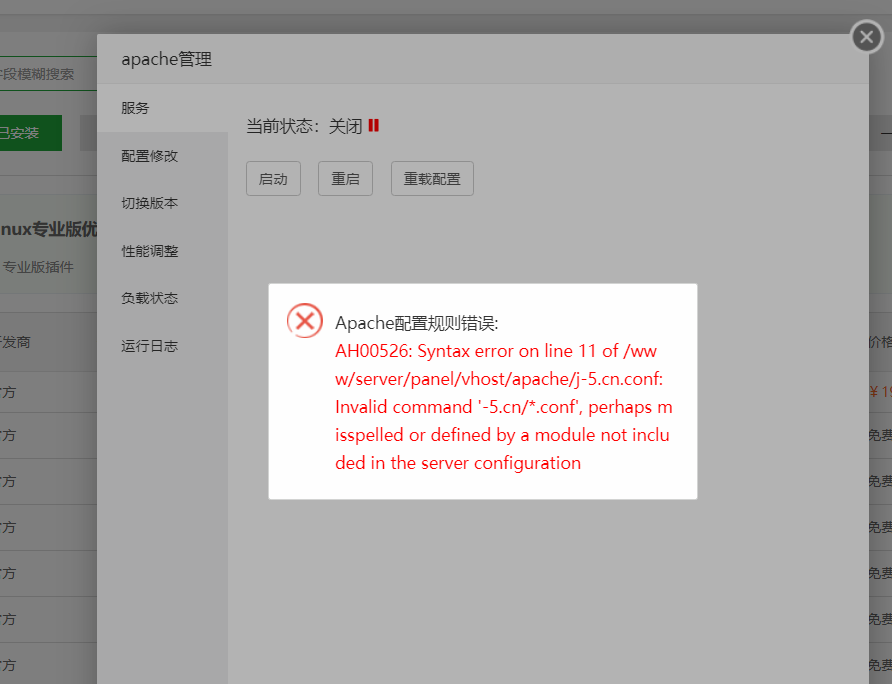Close the apache管理 dialog with the X button
The width and height of the screenshot is (892, 684).
(866, 37)
